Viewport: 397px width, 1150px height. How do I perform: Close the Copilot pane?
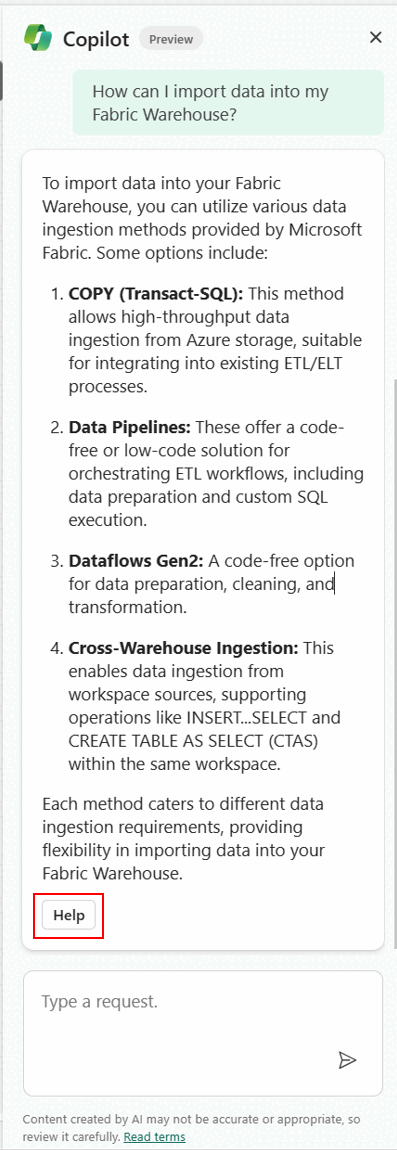click(376, 37)
